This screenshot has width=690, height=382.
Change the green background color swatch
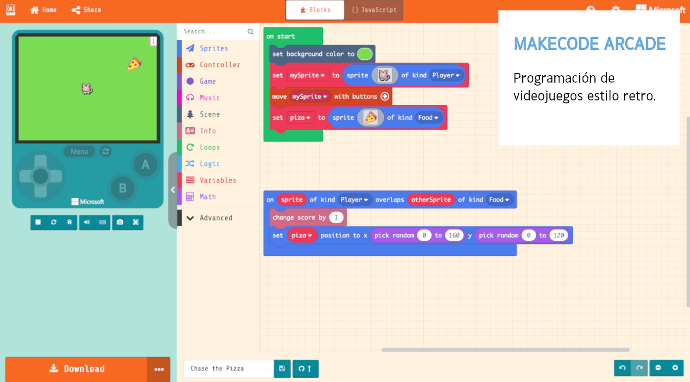[x=365, y=54]
